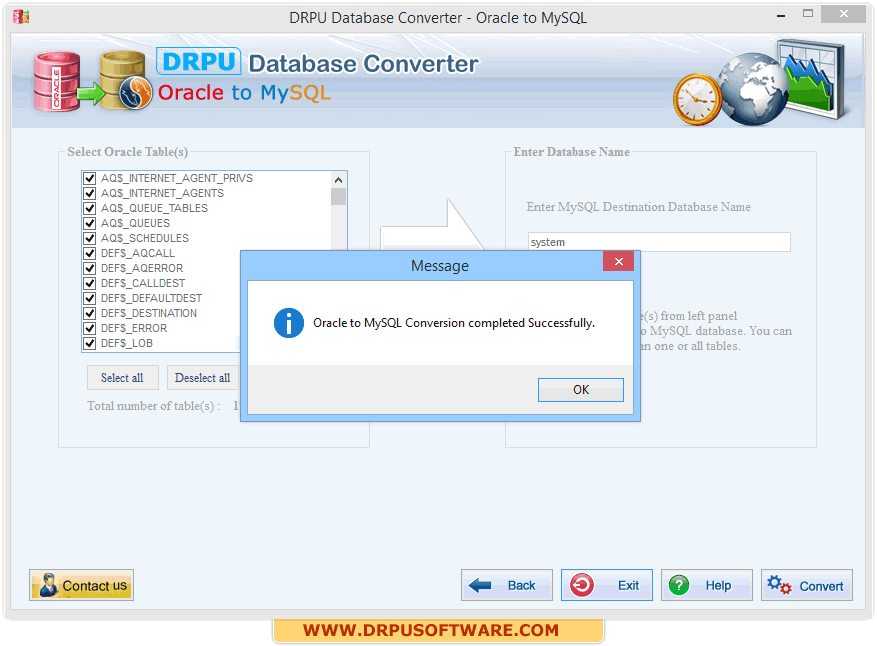Exit the Database Converter
Image resolution: width=877 pixels, height=646 pixels.
607,585
